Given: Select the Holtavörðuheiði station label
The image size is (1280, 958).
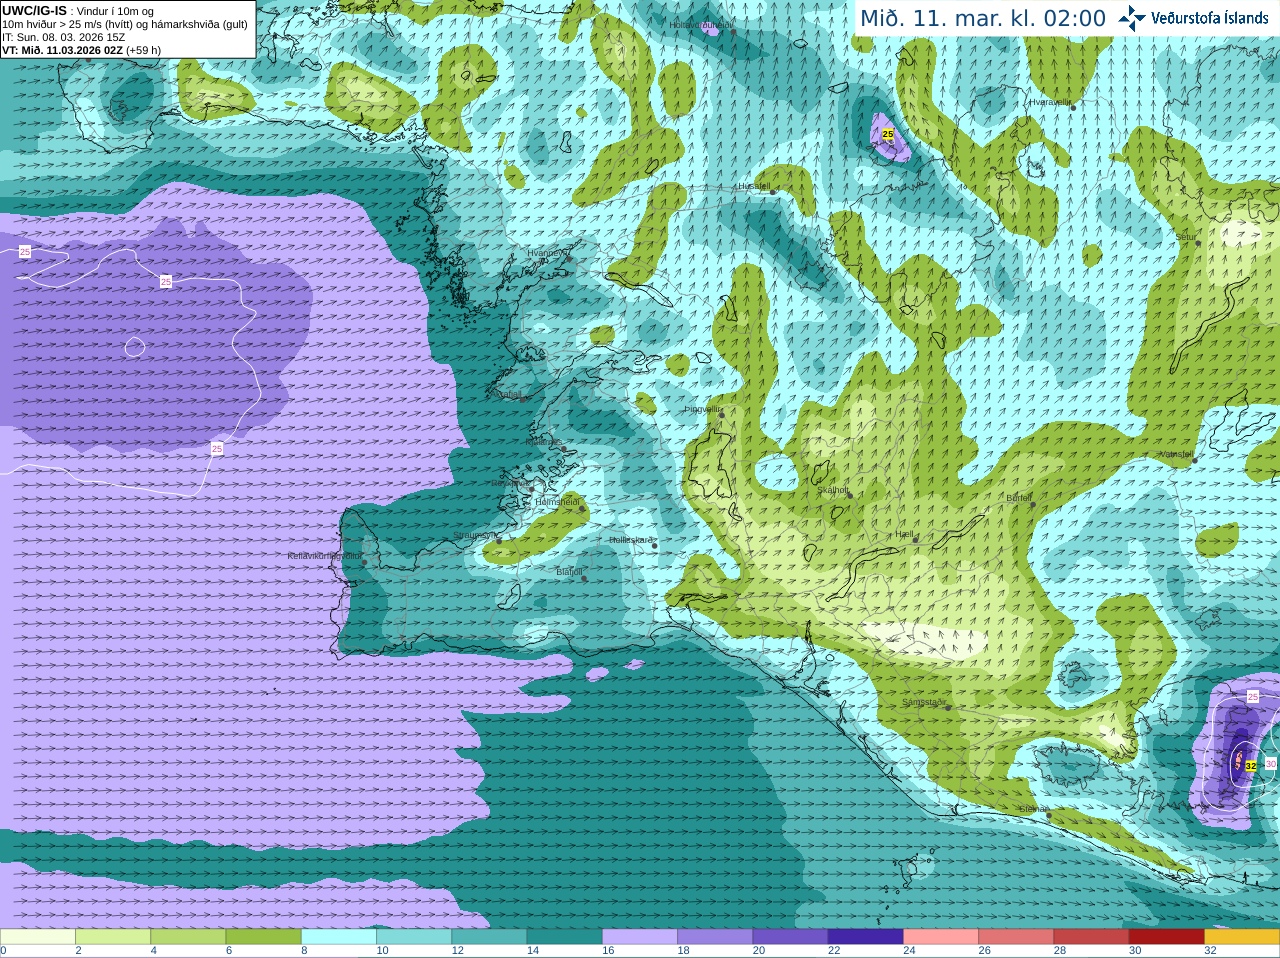Looking at the screenshot, I should pyautogui.click(x=701, y=25).
